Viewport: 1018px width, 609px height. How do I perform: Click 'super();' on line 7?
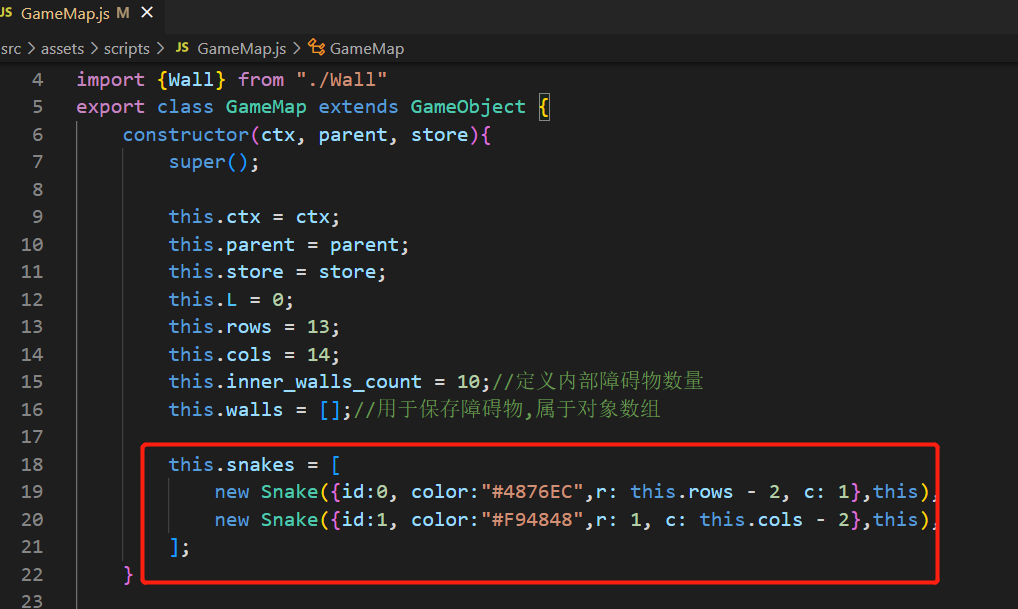coord(214,162)
